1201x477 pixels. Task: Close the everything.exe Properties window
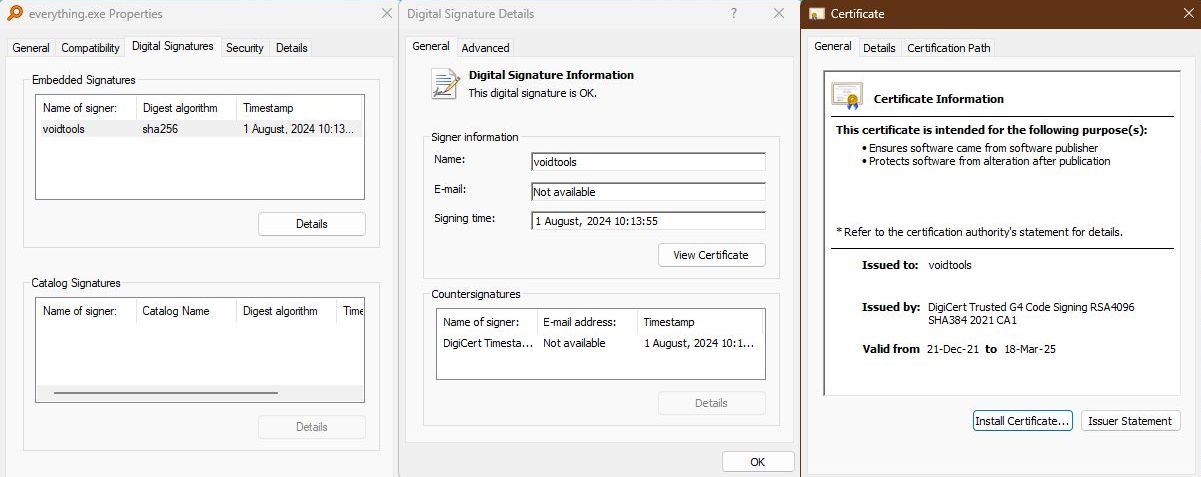coord(387,14)
